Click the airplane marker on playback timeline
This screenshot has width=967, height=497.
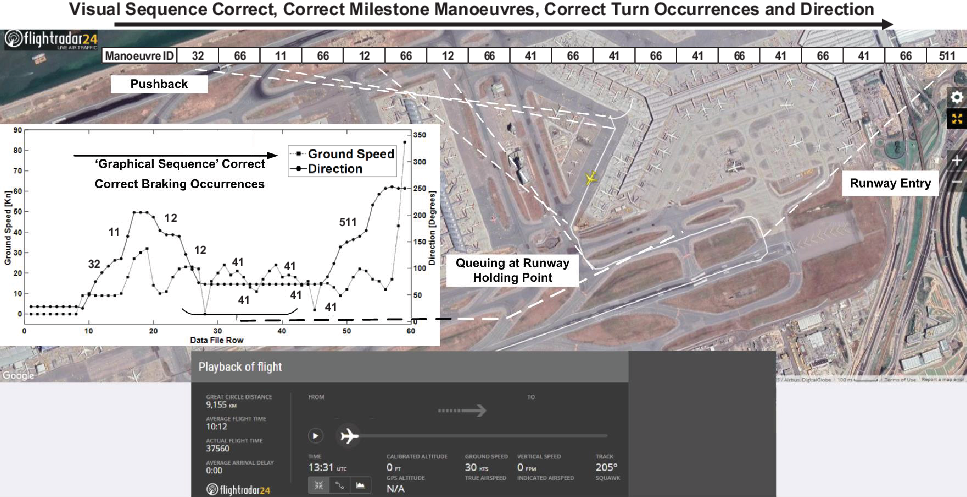click(349, 436)
